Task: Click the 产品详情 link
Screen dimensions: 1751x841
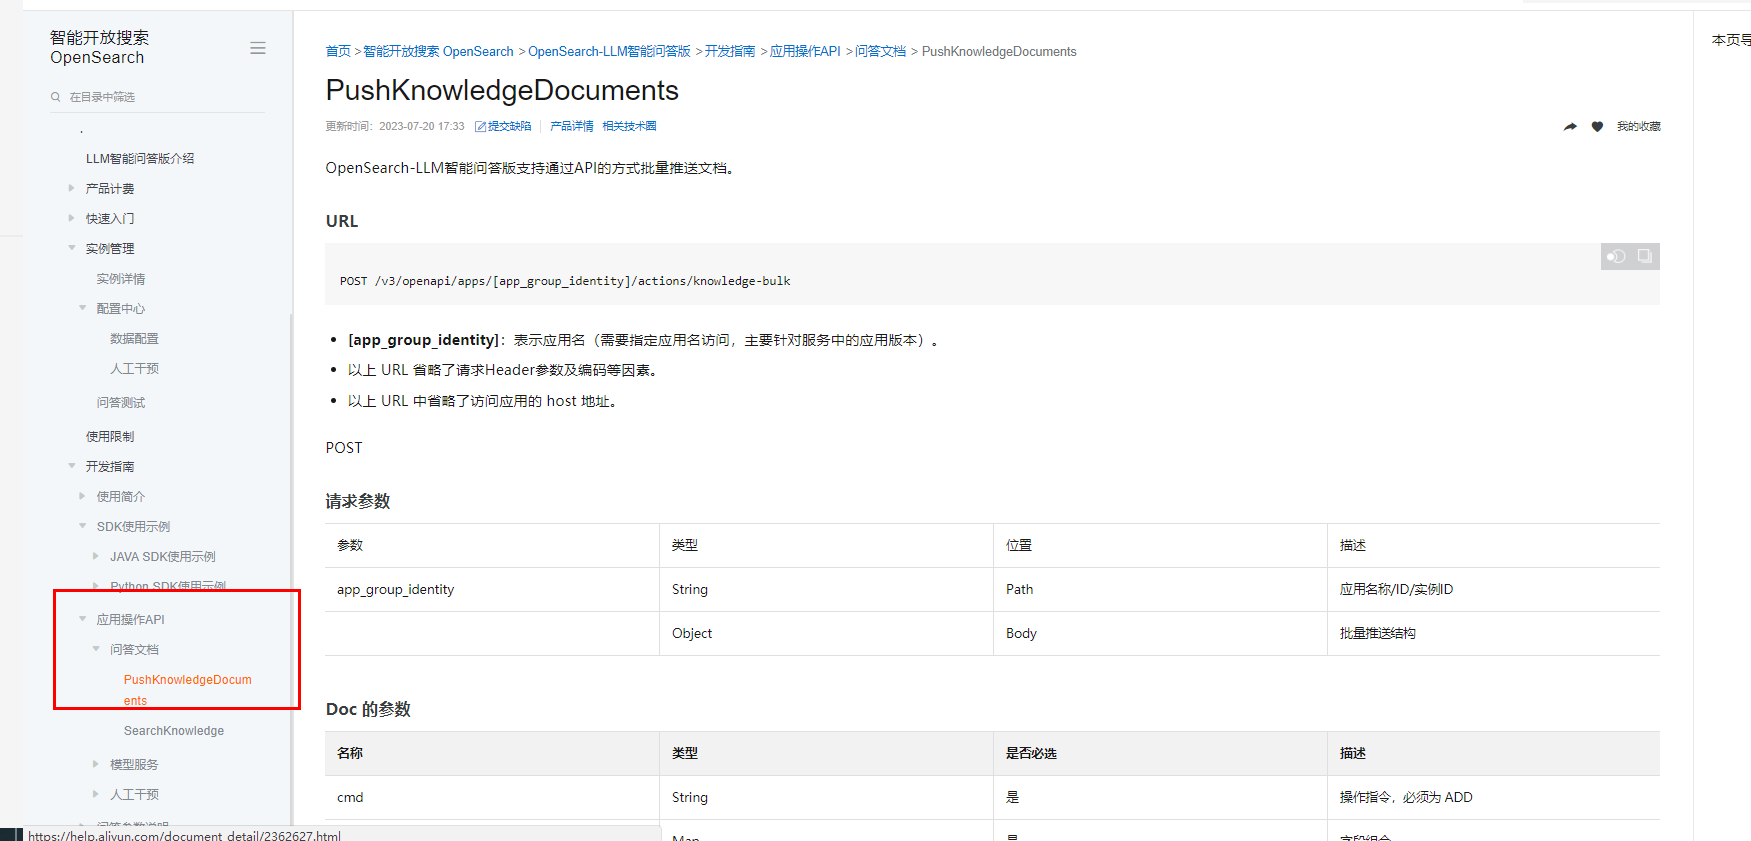Action: pos(572,126)
